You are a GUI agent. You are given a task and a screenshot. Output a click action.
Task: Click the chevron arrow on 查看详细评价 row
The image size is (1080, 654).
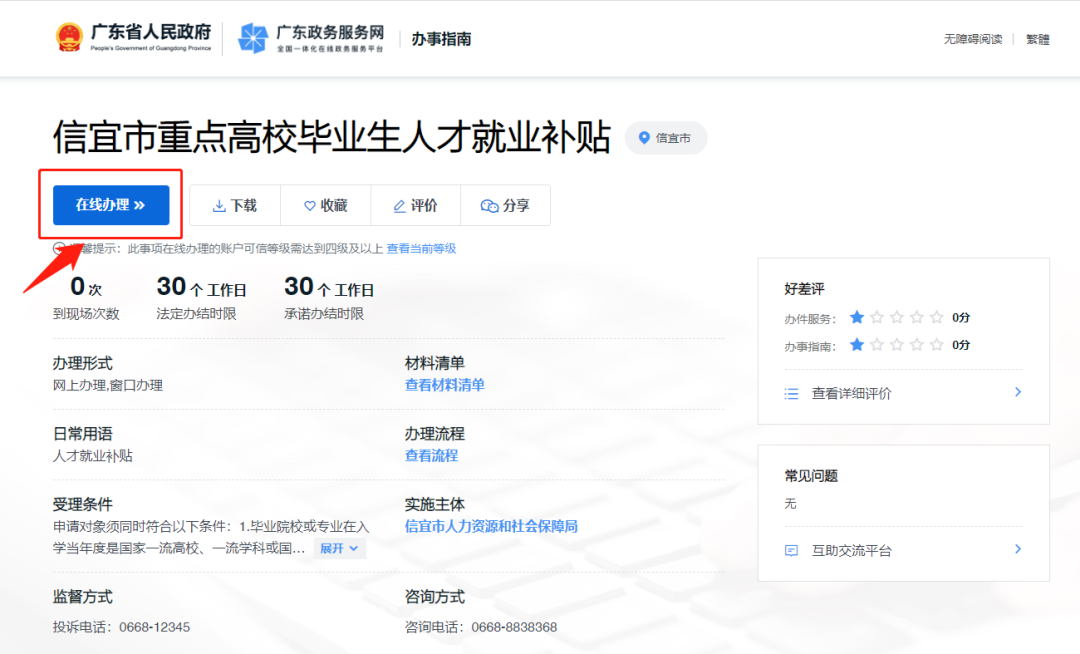[1018, 392]
